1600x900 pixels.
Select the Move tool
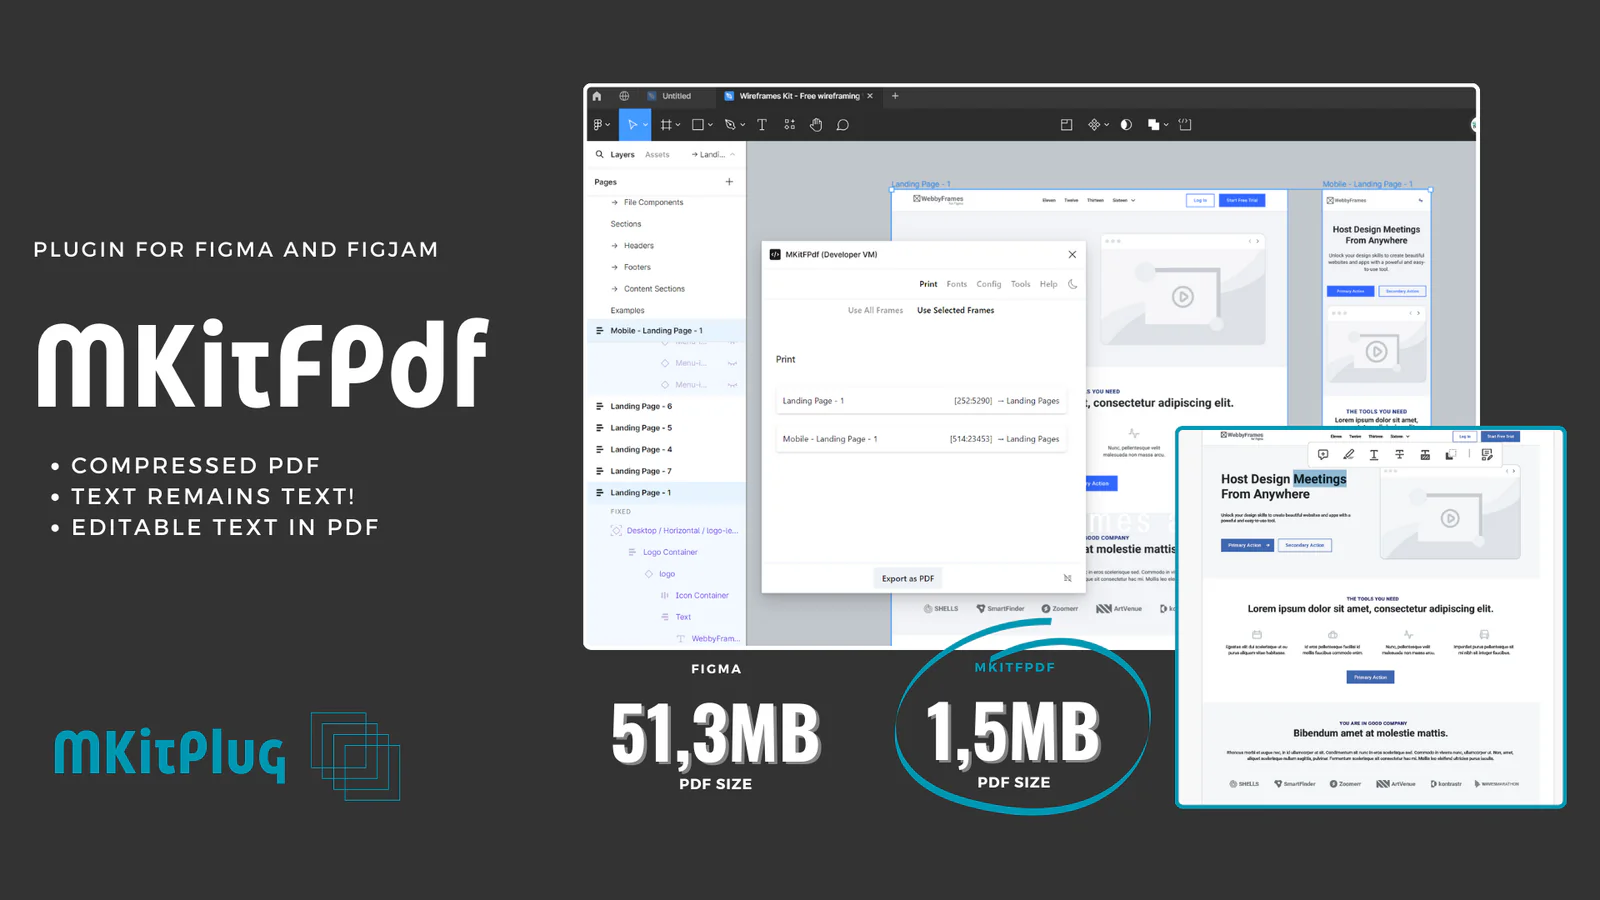coord(632,125)
